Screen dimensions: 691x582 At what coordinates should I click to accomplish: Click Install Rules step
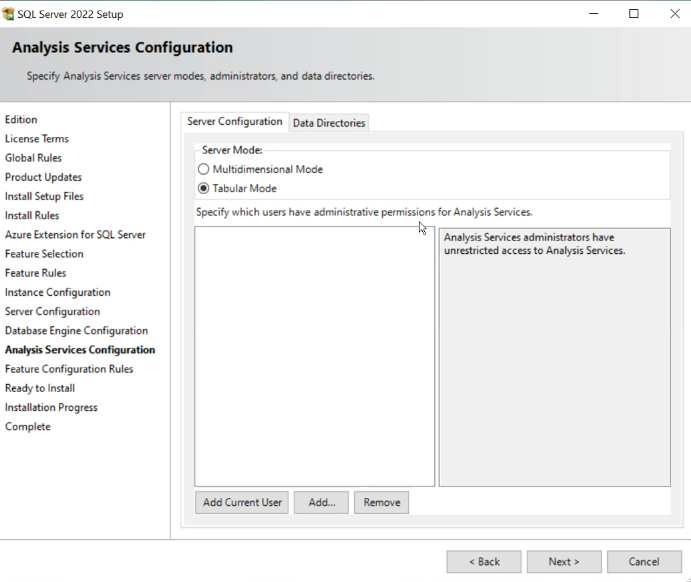click(x=32, y=215)
